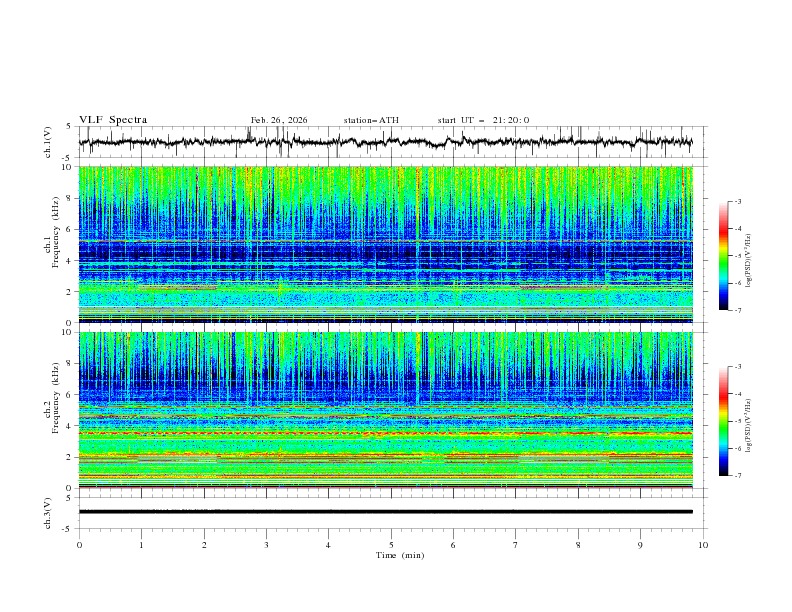Click the time axis tick label '5'
The image size is (792, 612).
coord(391,545)
